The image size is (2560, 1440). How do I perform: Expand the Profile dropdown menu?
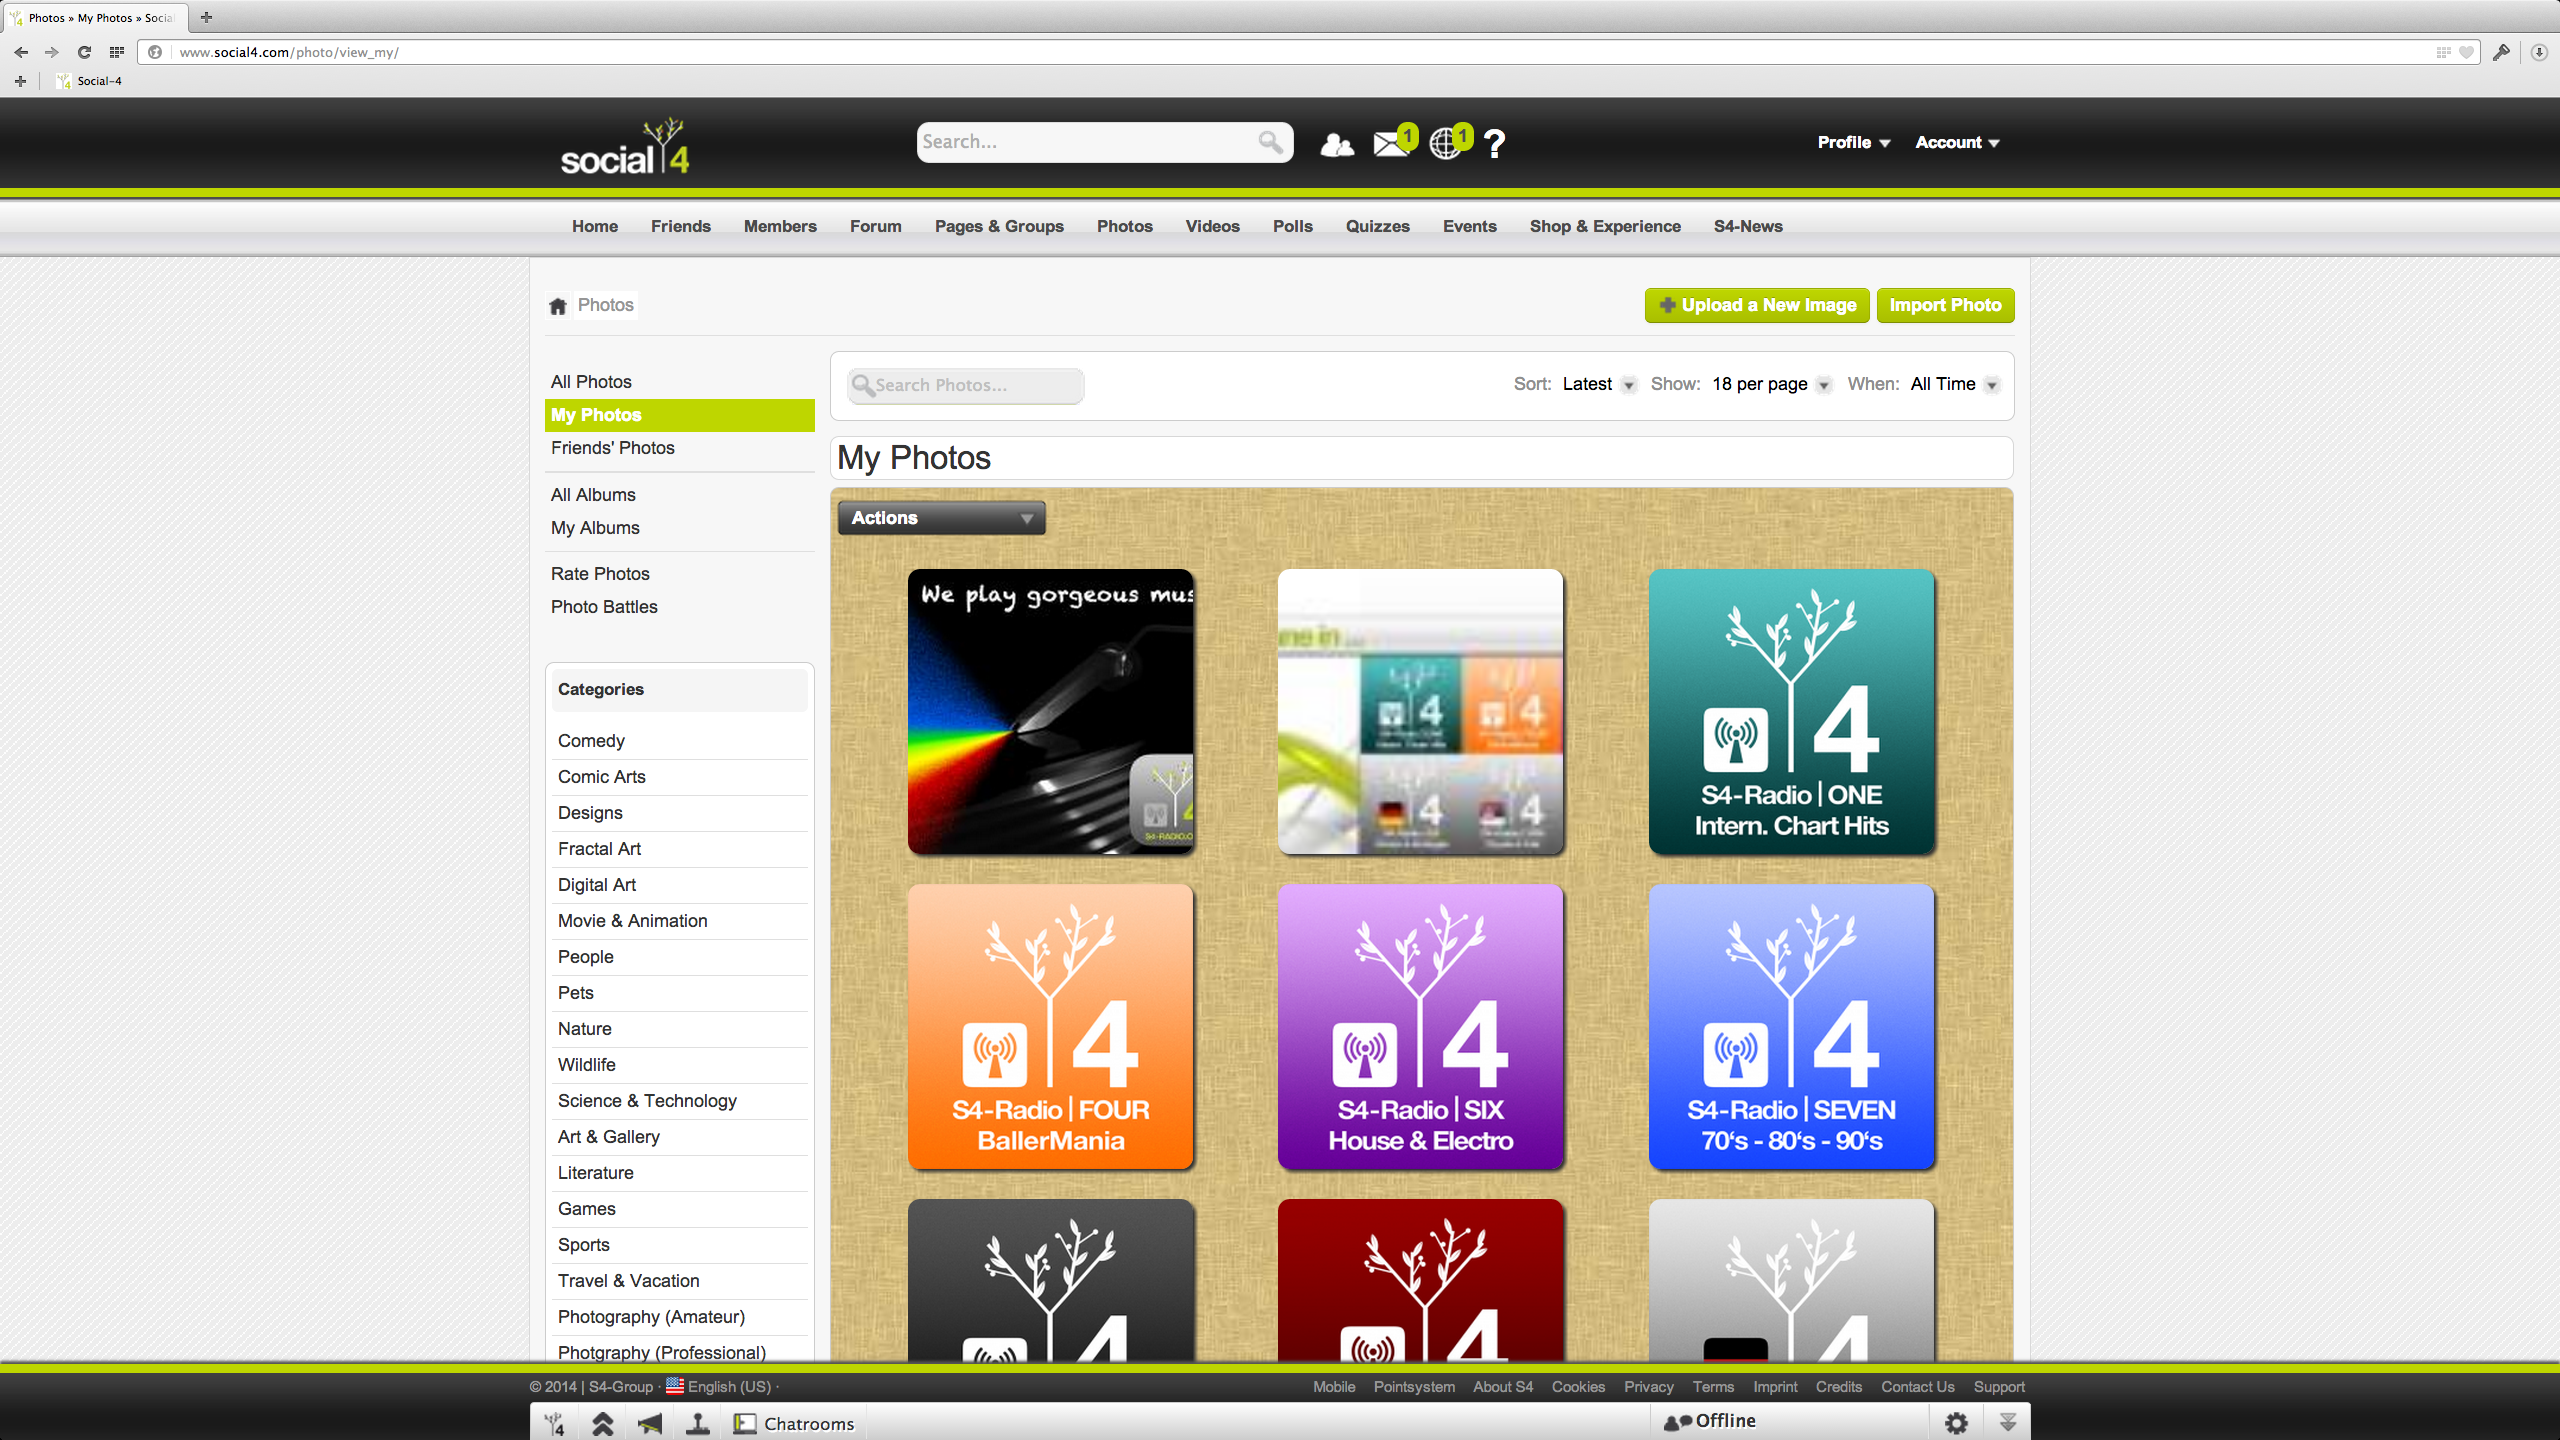click(1854, 142)
